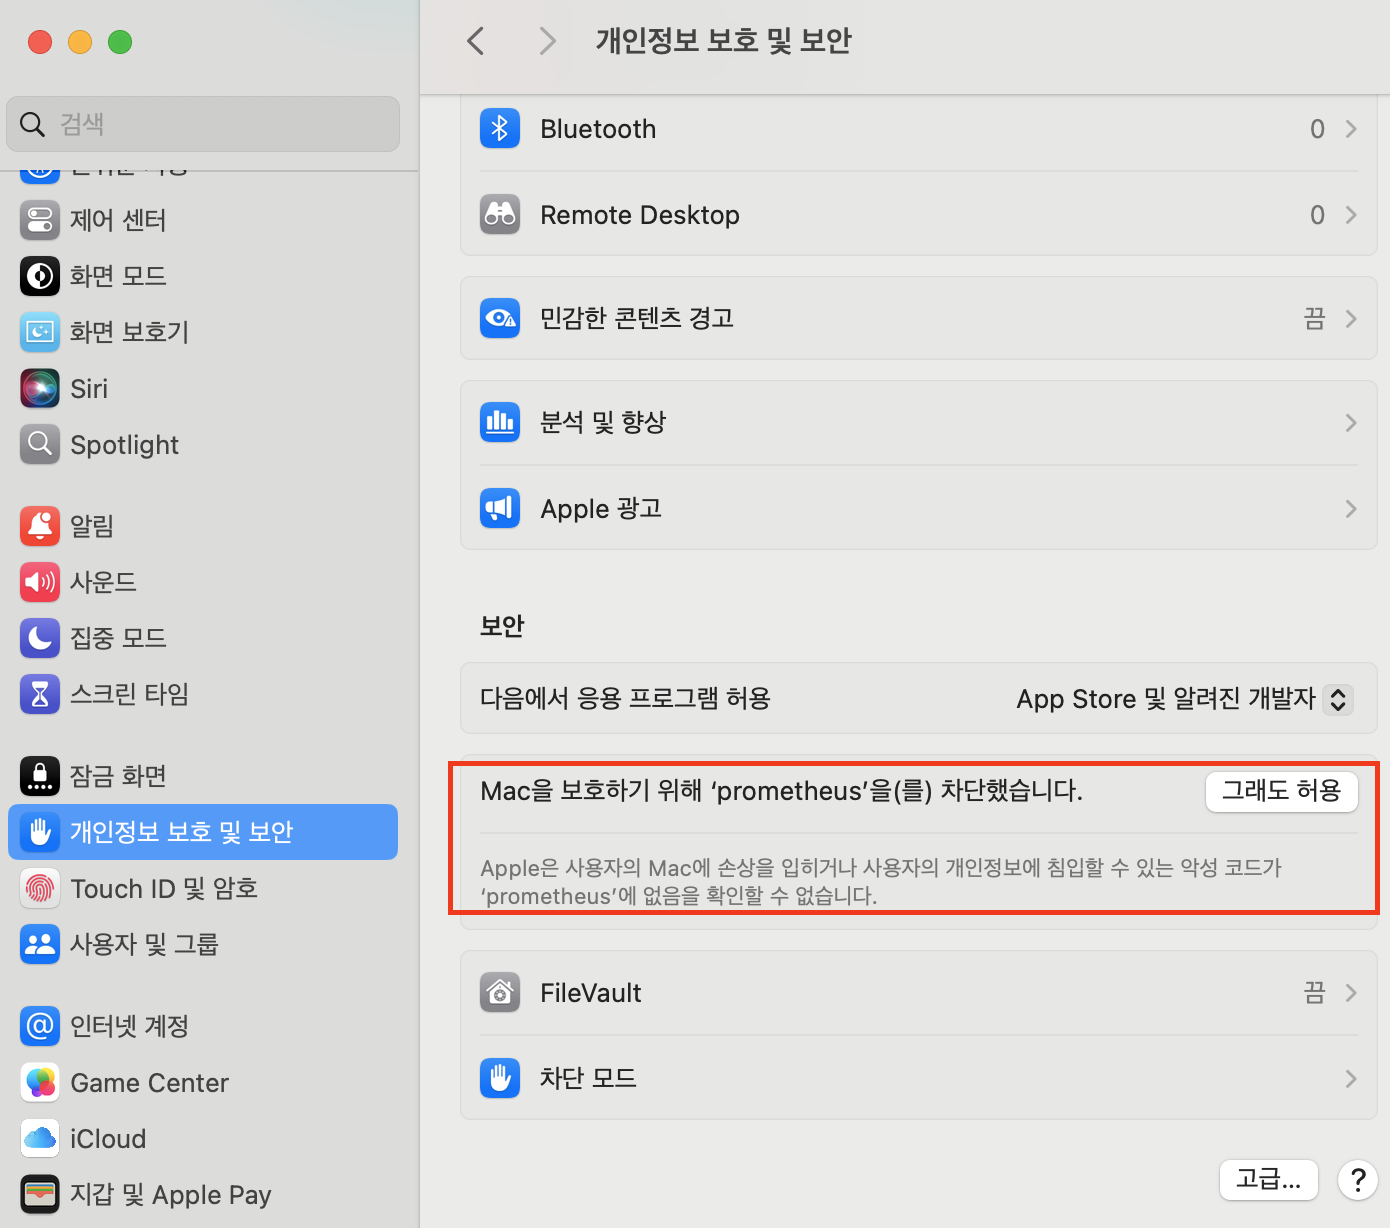Click the FileVault house icon
The height and width of the screenshot is (1228, 1390).
click(x=500, y=992)
